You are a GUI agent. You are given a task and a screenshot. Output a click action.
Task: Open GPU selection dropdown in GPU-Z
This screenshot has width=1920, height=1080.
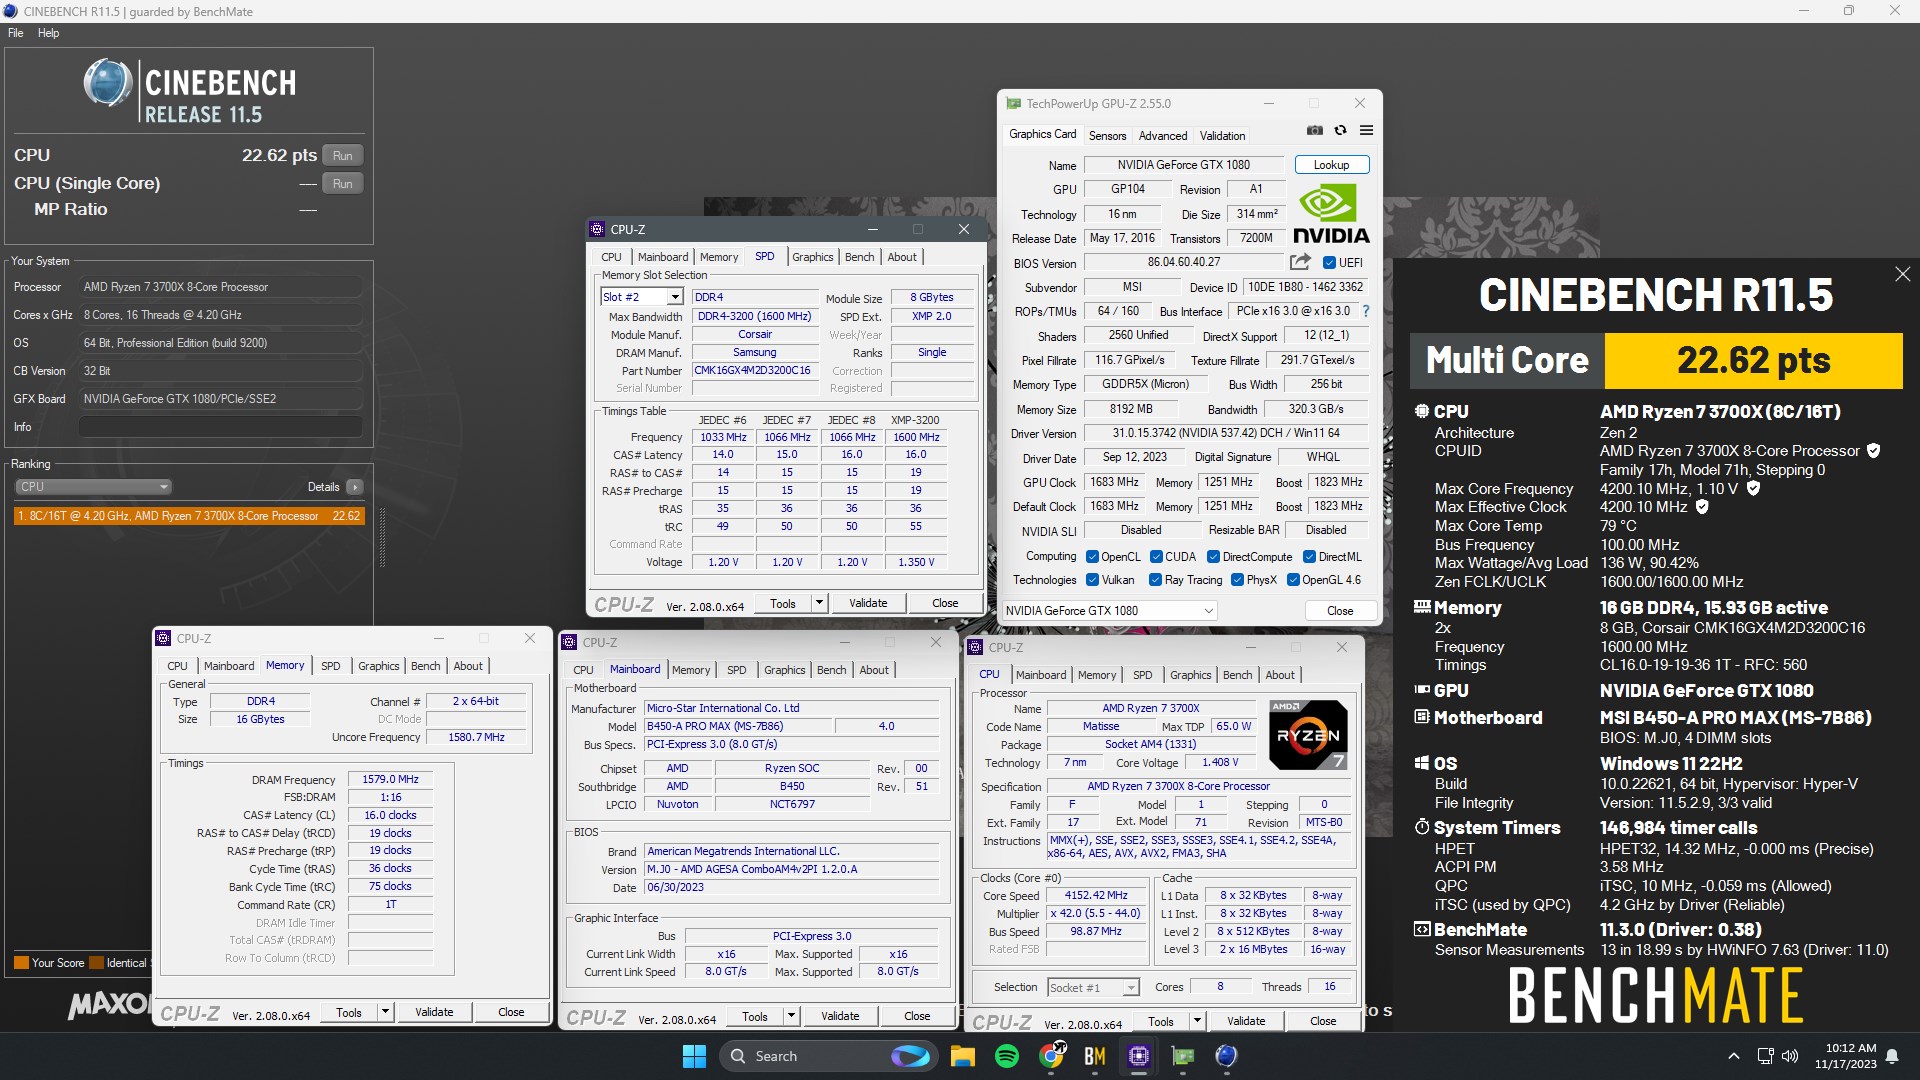[1110, 611]
